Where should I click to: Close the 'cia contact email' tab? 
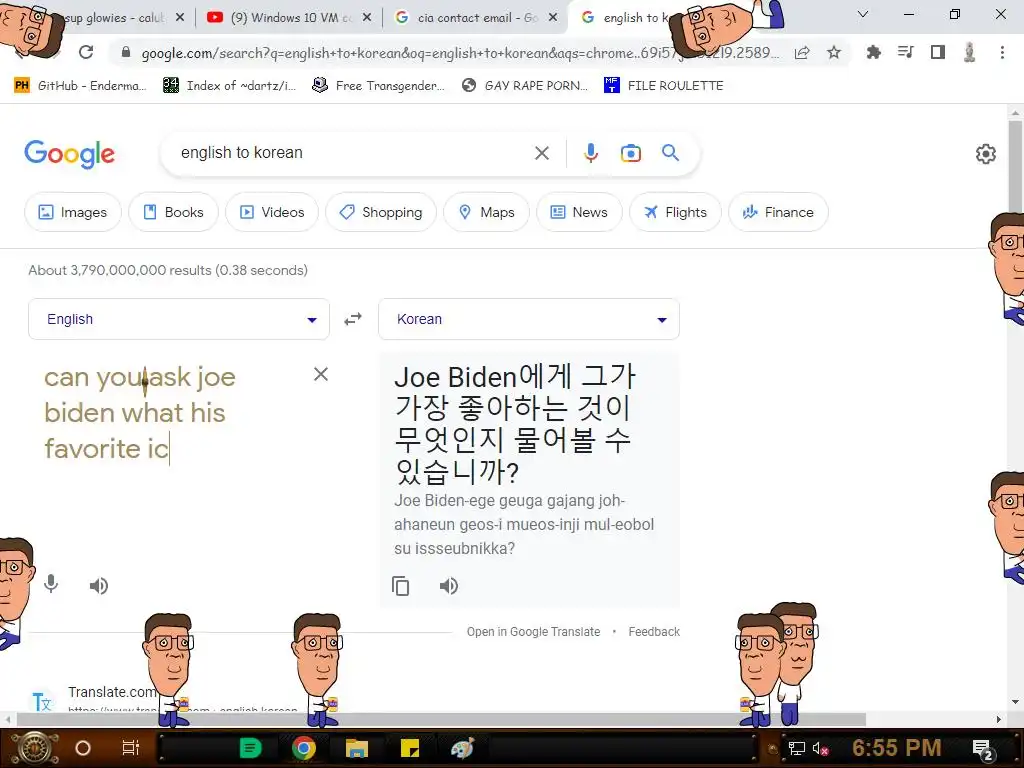(553, 18)
